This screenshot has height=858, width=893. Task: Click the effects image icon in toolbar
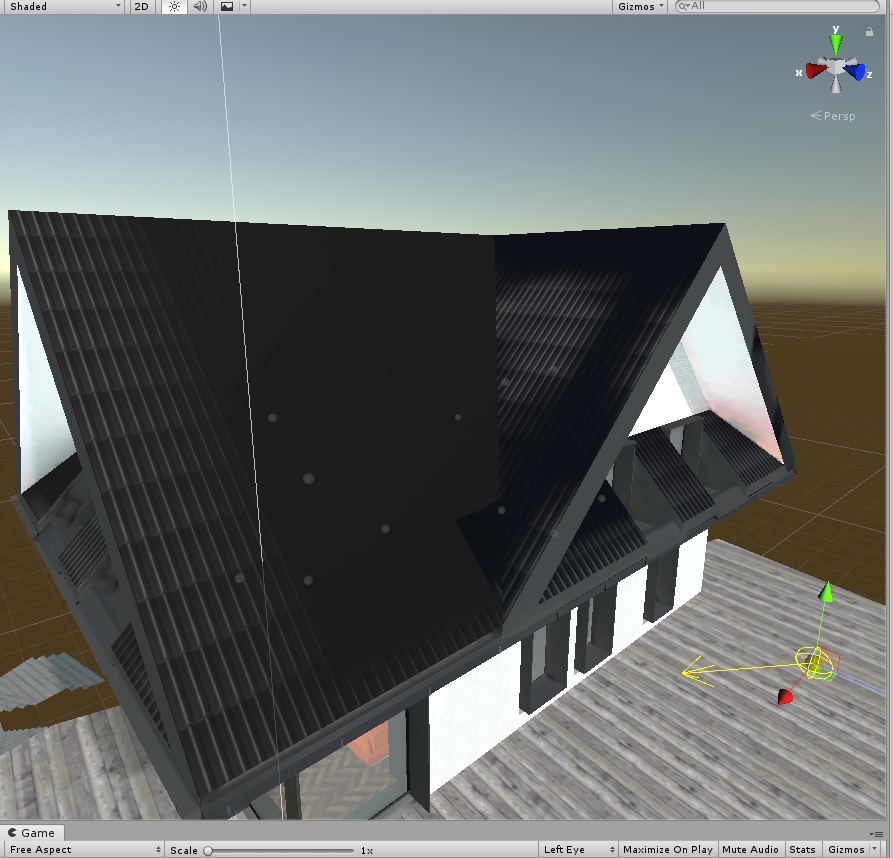225,6
